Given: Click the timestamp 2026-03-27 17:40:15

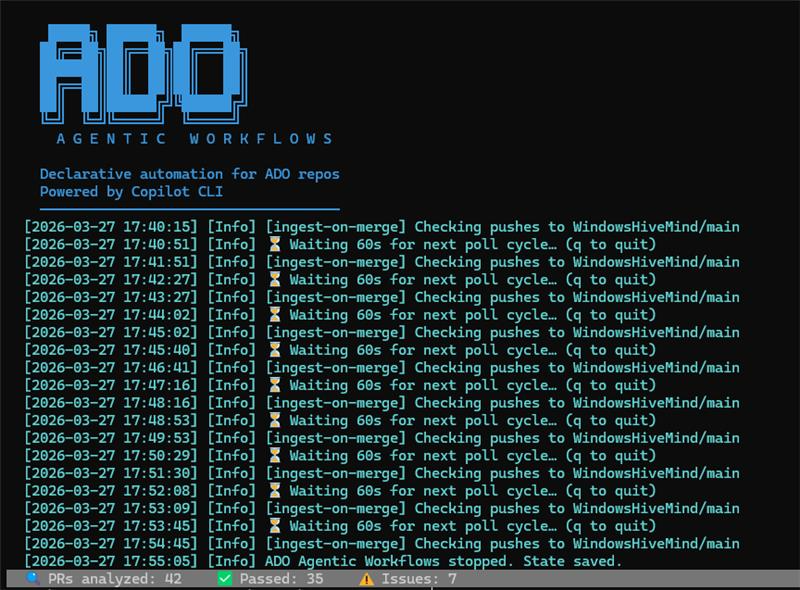Looking at the screenshot, I should coord(111,227).
